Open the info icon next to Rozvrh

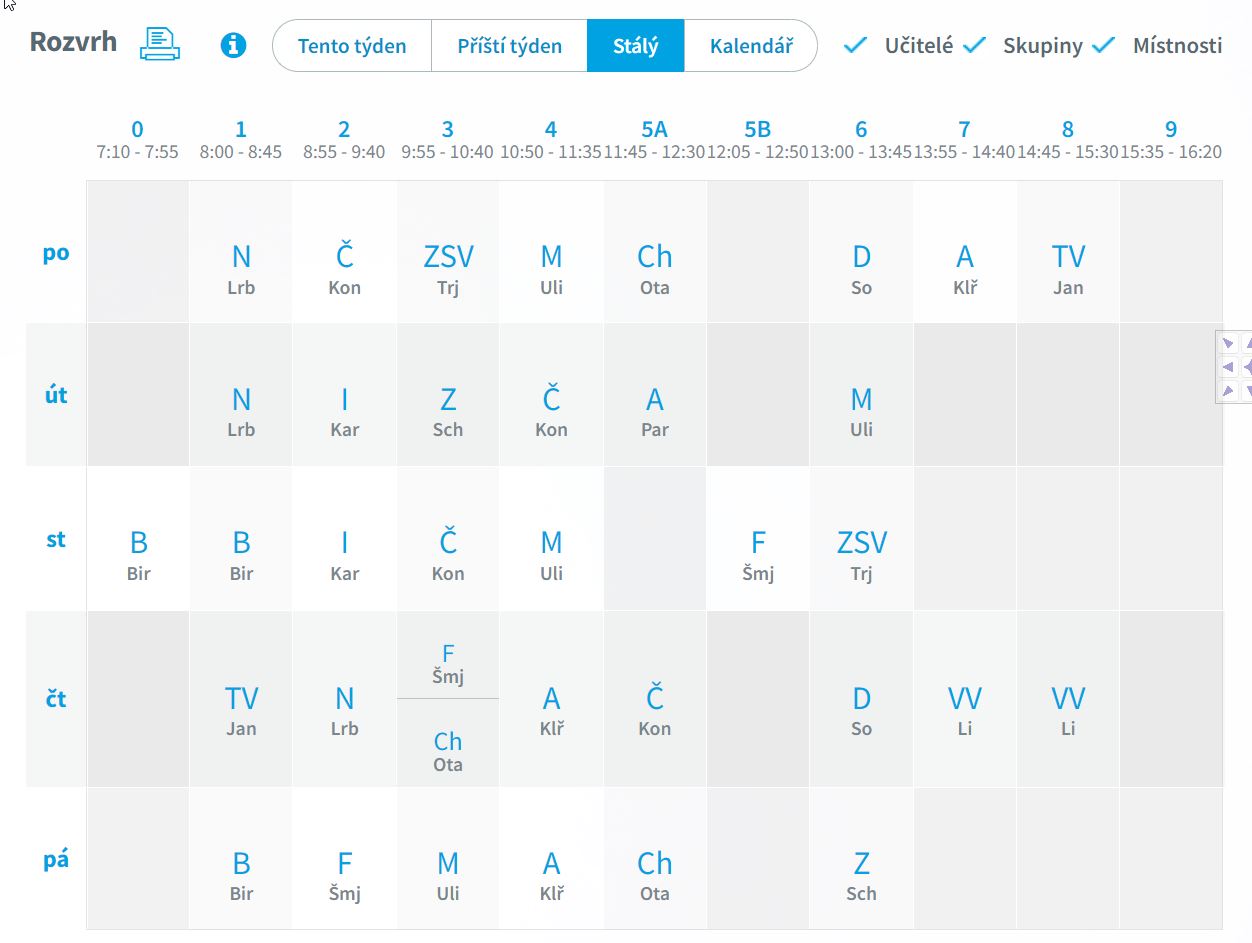[233, 45]
